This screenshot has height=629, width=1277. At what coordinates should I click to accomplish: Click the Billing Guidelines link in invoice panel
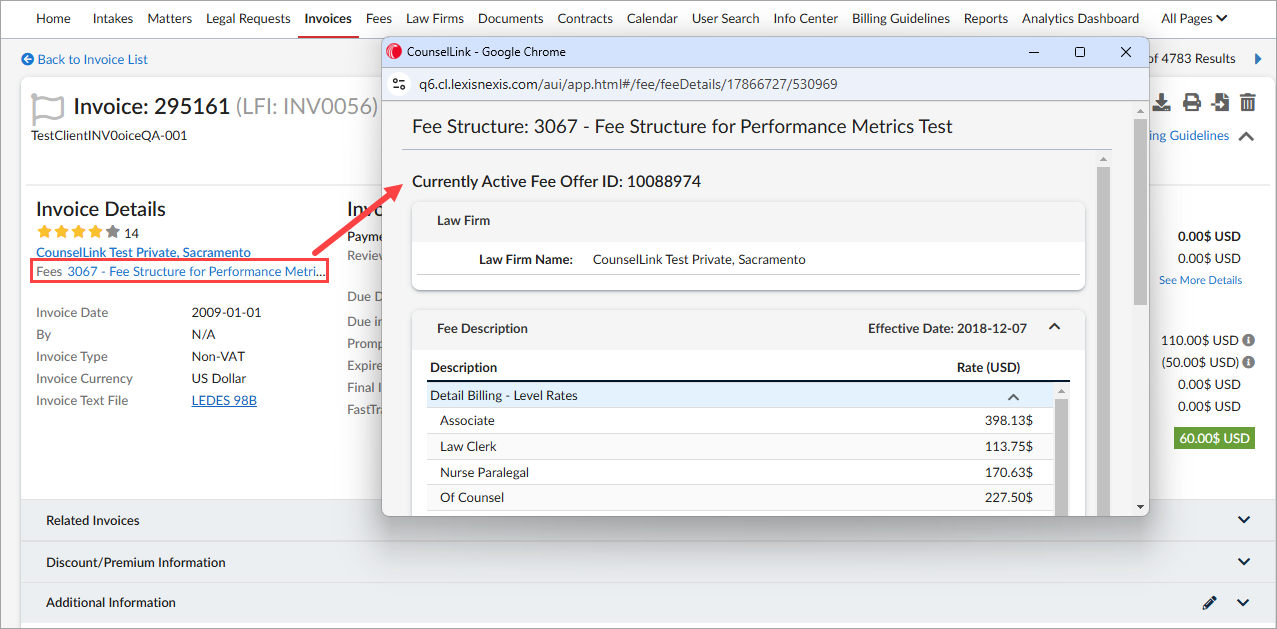click(1189, 136)
